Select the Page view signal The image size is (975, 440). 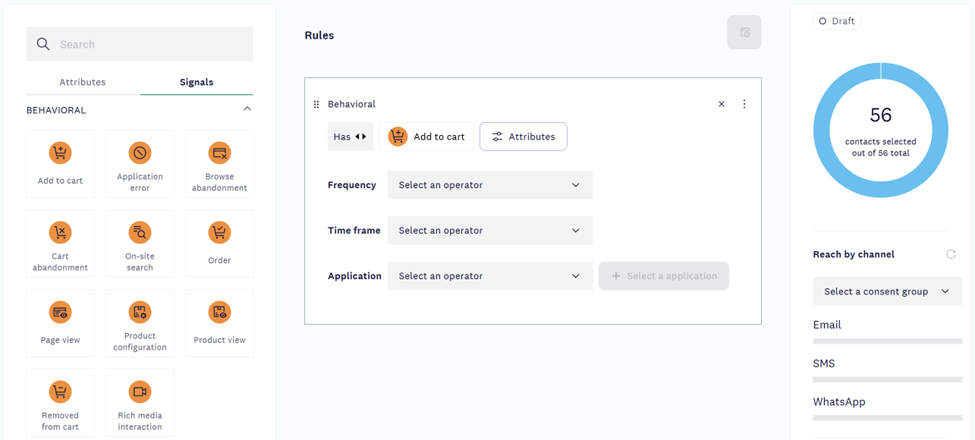pos(60,323)
